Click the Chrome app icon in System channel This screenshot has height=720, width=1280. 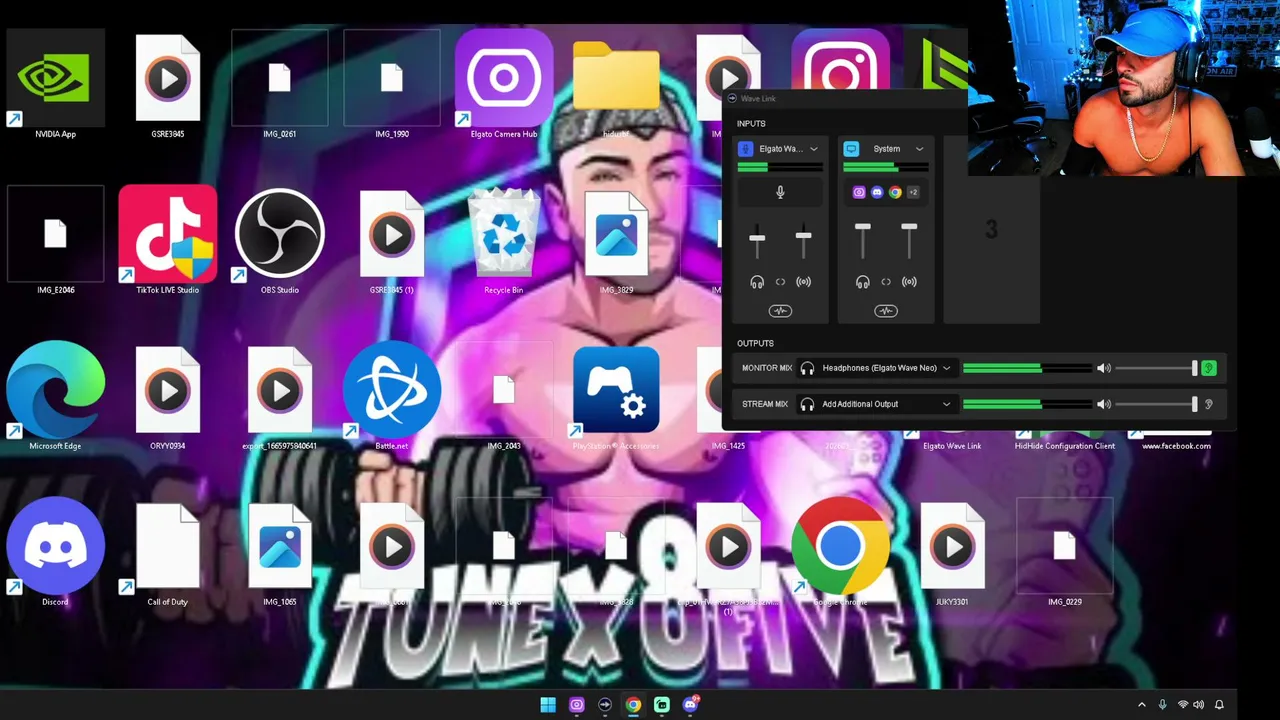pos(895,192)
